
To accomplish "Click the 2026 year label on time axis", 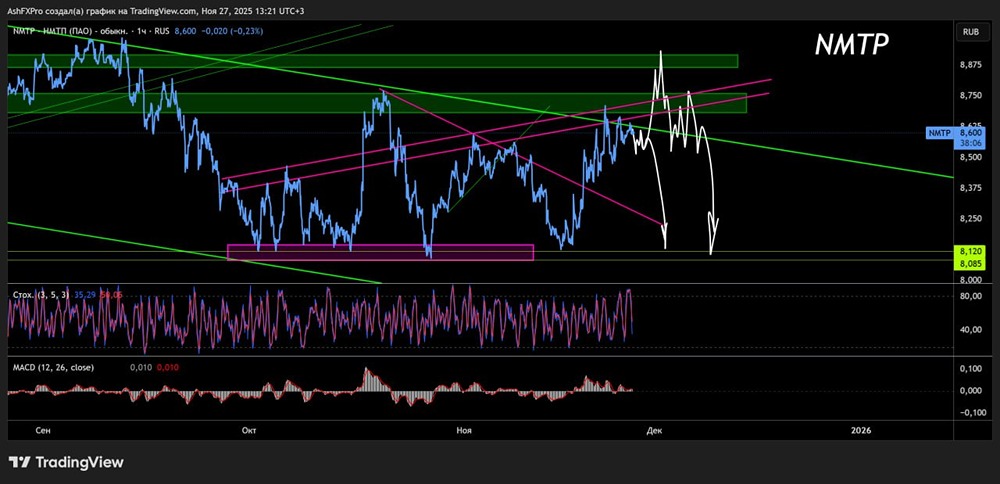I will pos(861,431).
